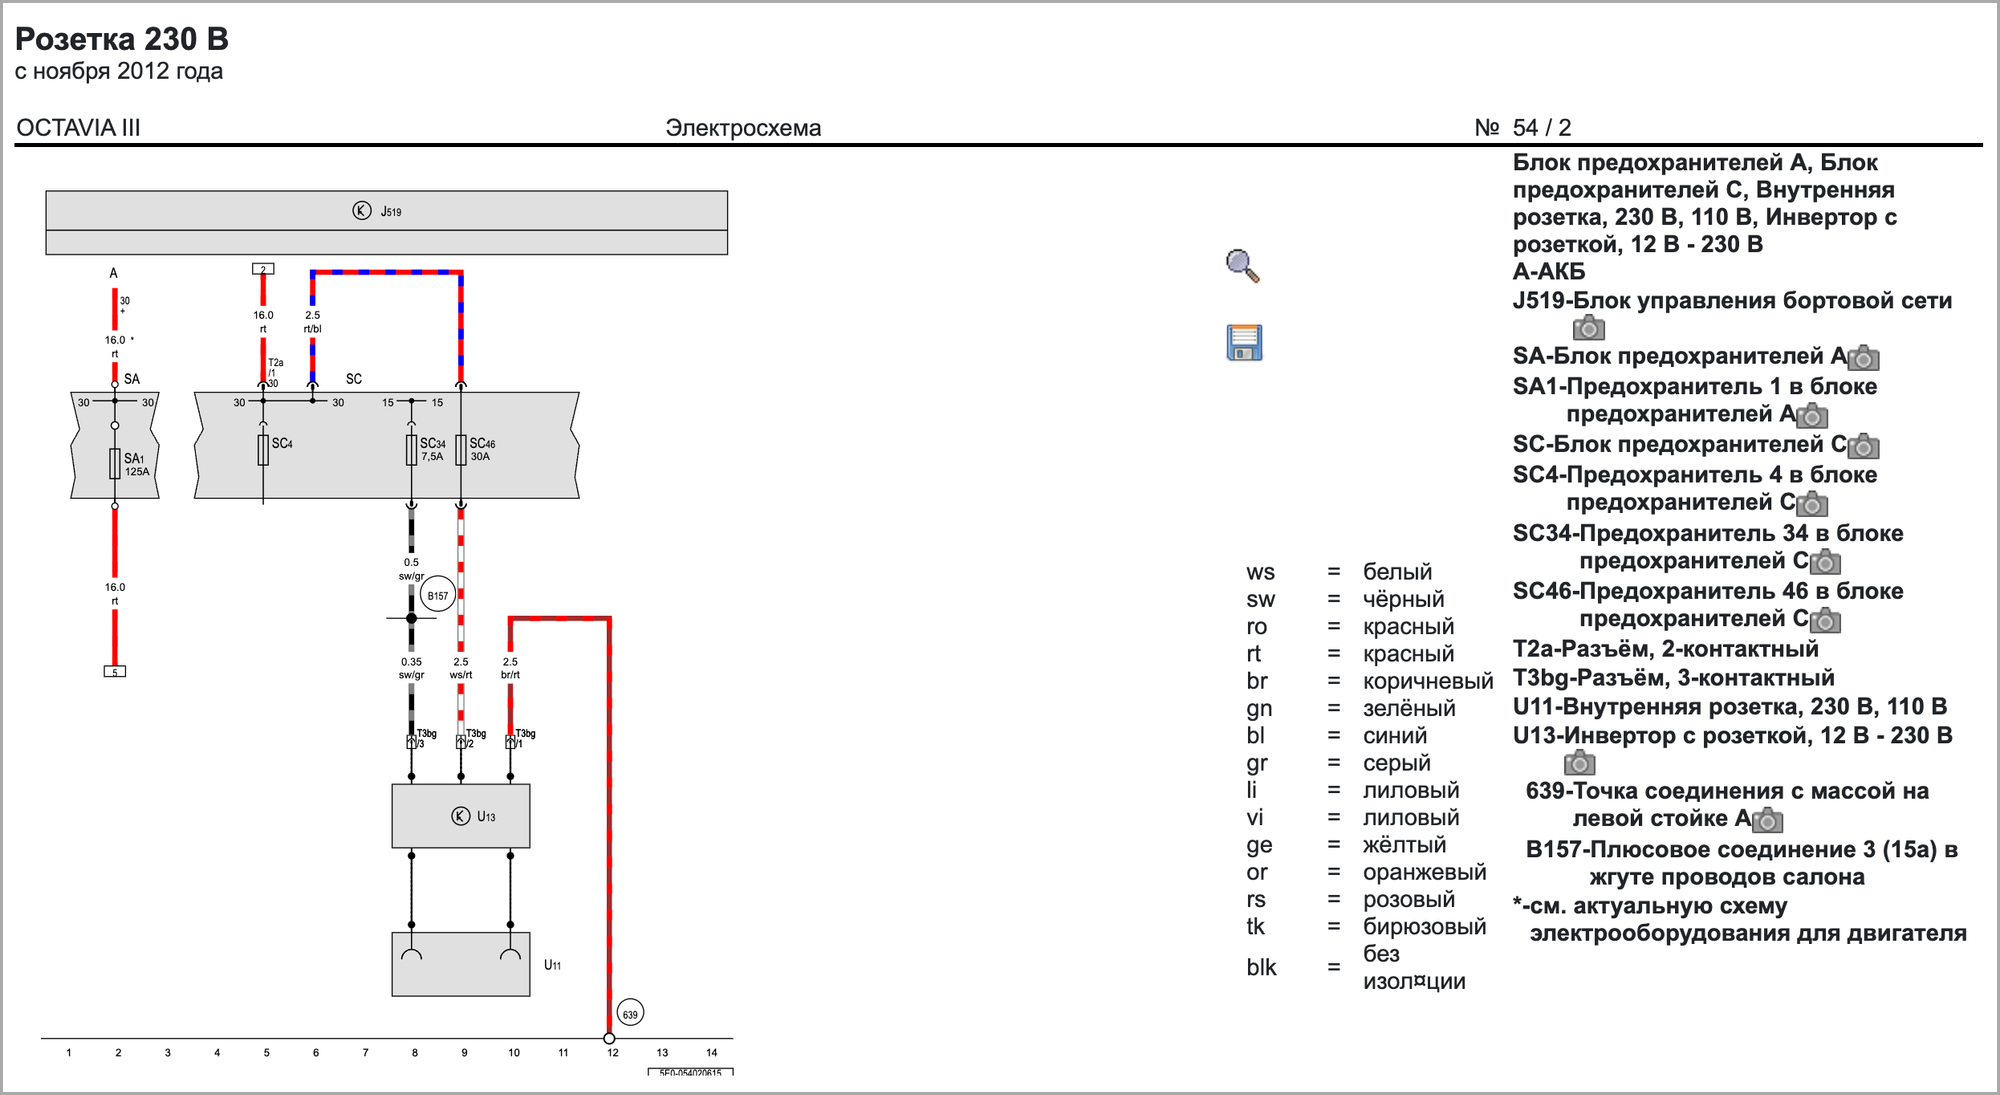Click the U13 inverter component box
This screenshot has height=1095, width=2000.
click(461, 816)
